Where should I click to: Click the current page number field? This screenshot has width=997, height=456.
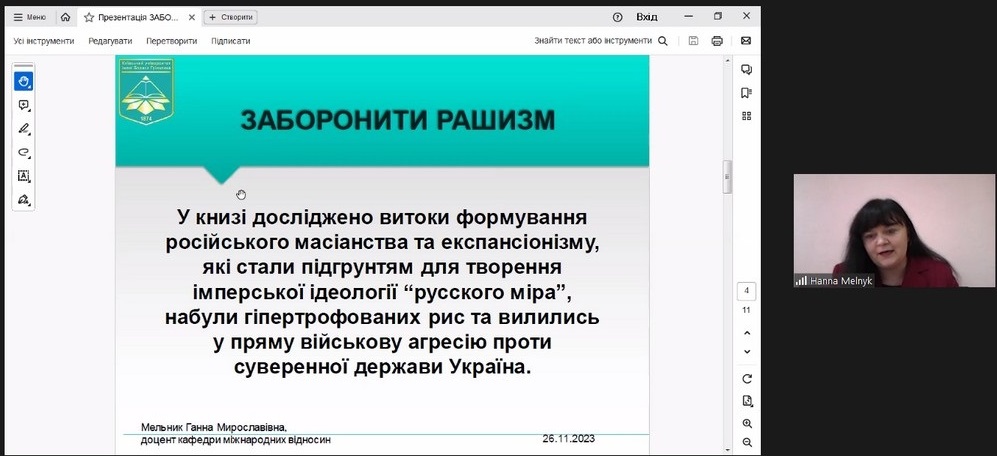click(x=746, y=292)
